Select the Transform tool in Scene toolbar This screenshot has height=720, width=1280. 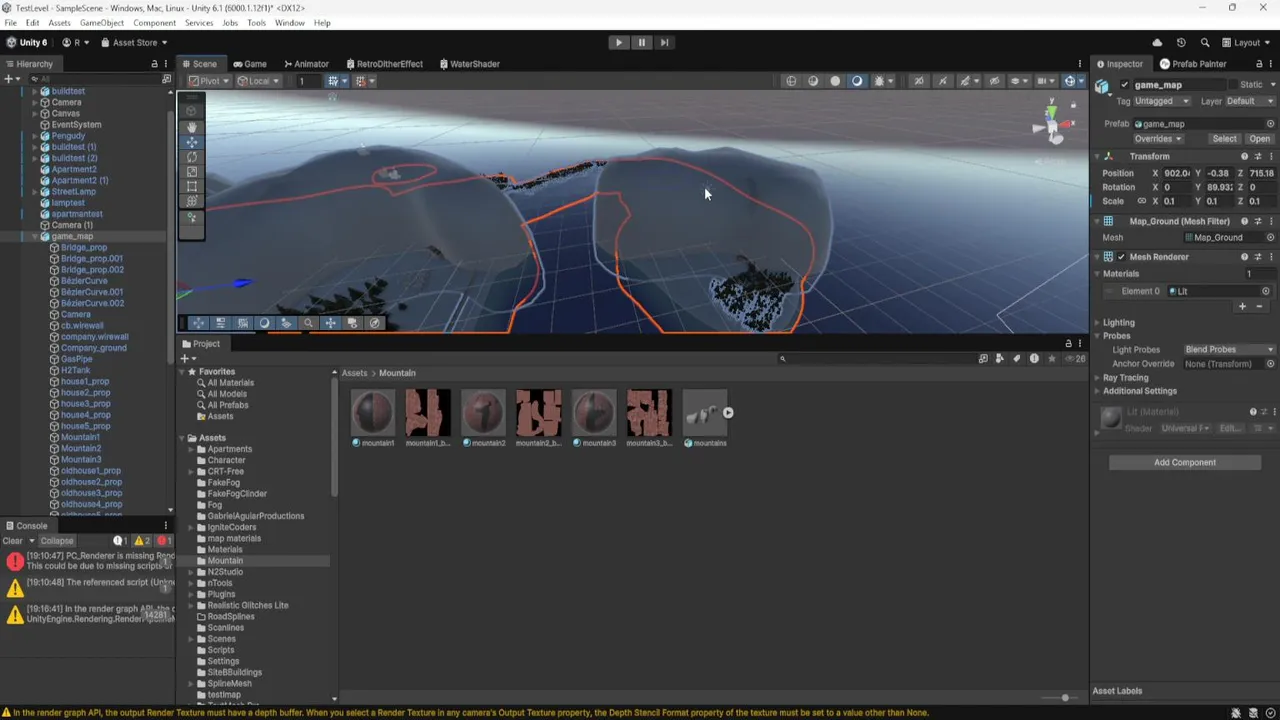[192, 201]
